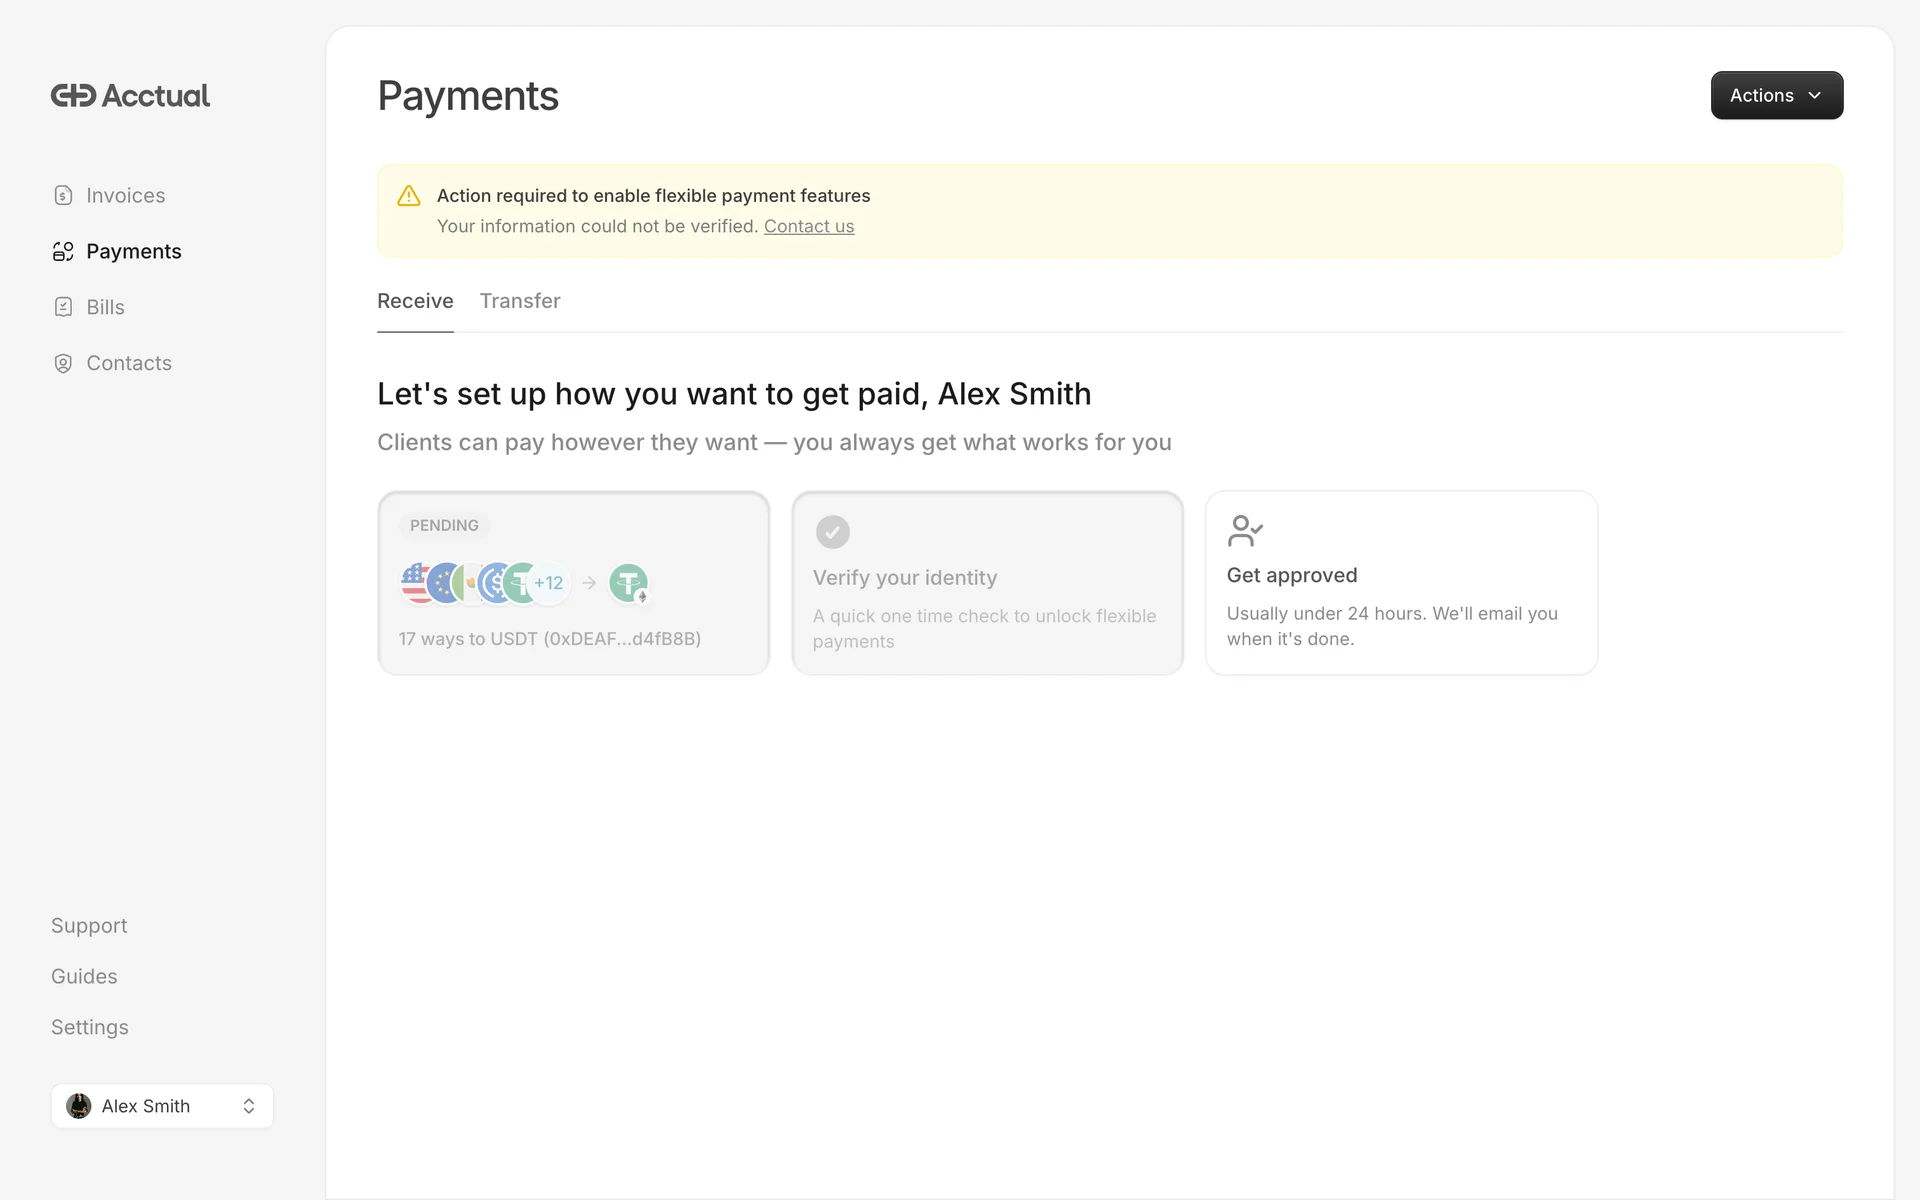Viewport: 1920px width, 1200px height.
Task: Click the Acctual logo
Action: tap(130, 96)
